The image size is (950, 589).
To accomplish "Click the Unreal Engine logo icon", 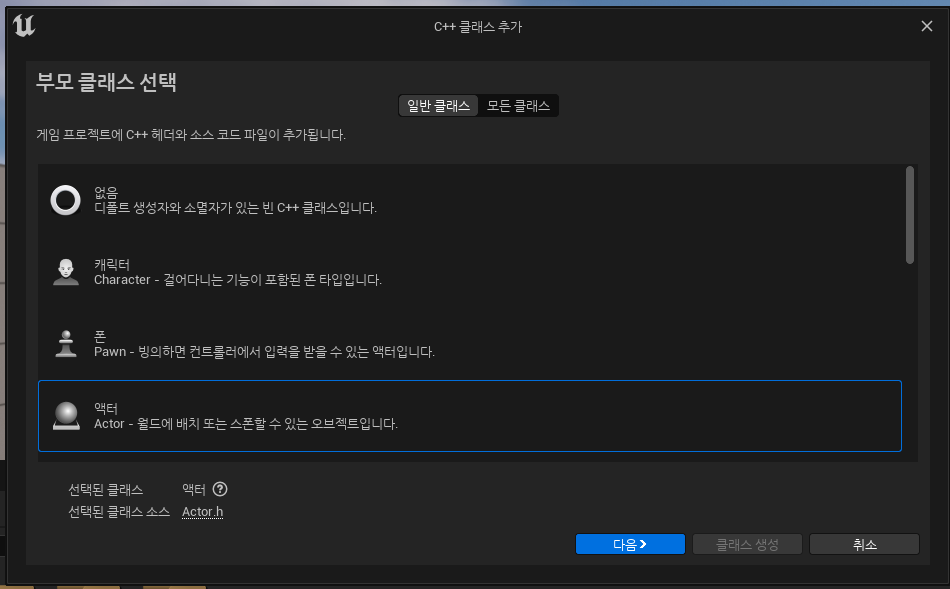I will [24, 26].
